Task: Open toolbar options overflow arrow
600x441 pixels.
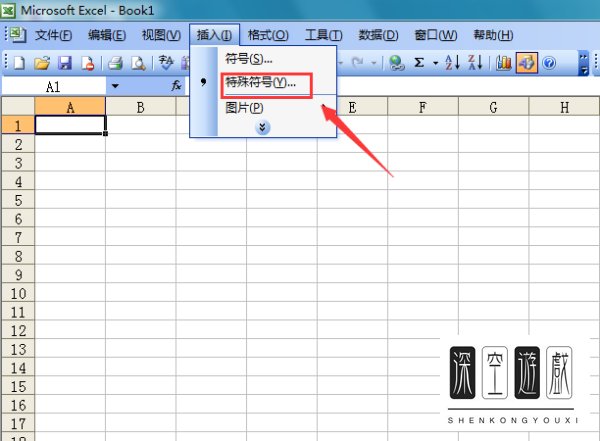Action: click(583, 63)
